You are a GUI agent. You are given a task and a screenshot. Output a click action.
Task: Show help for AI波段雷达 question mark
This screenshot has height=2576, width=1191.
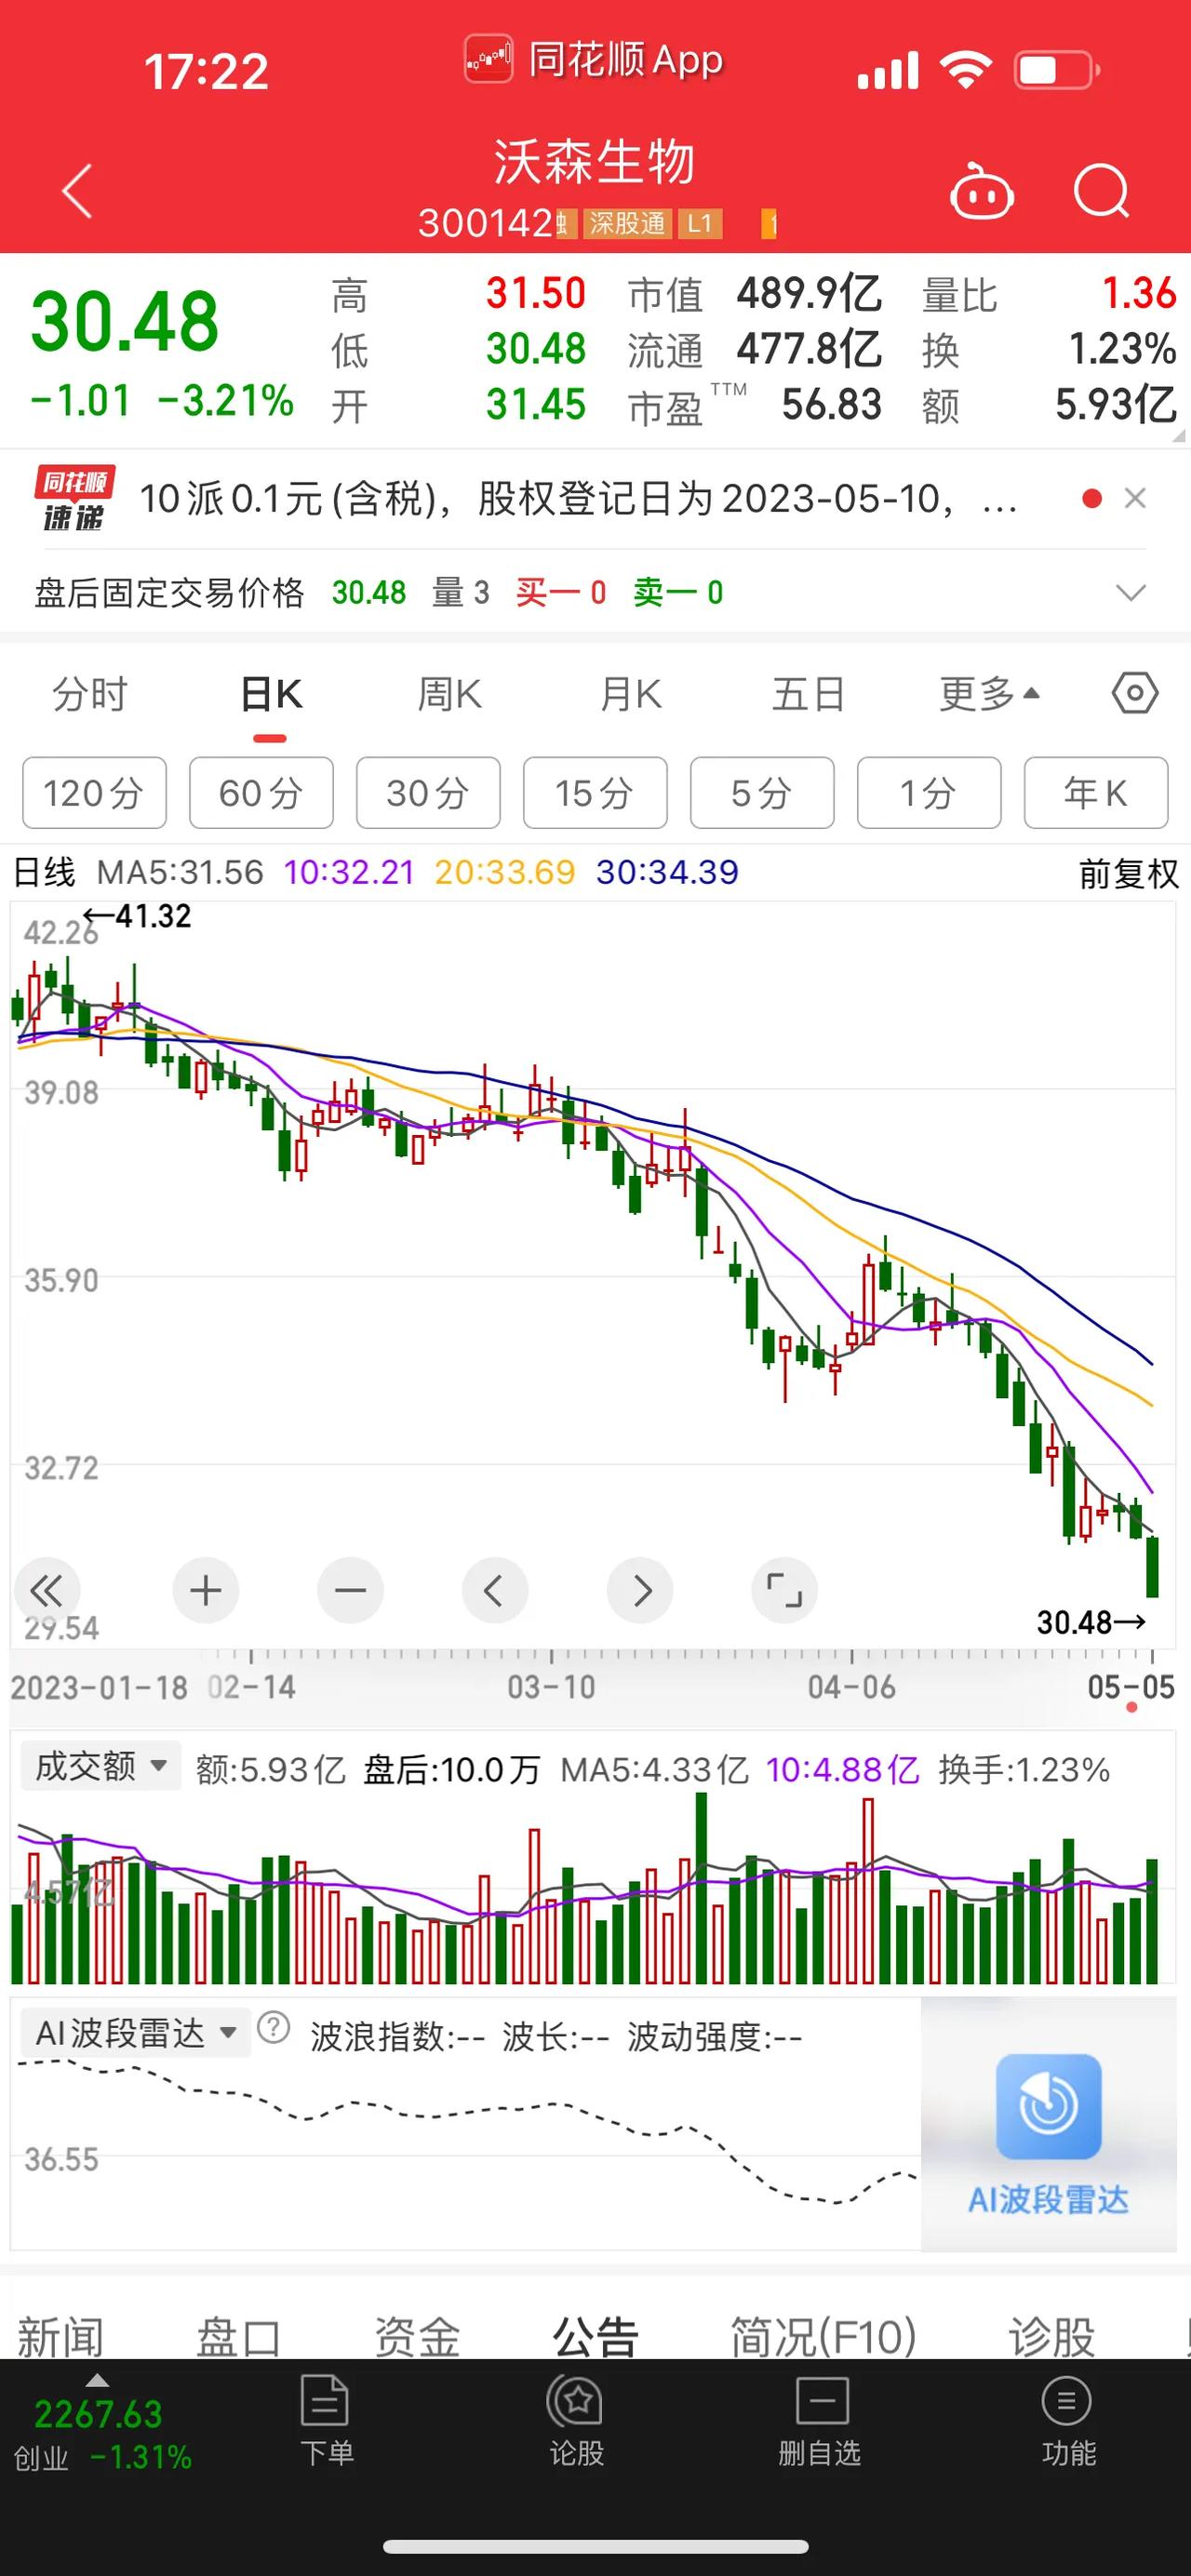273,2028
